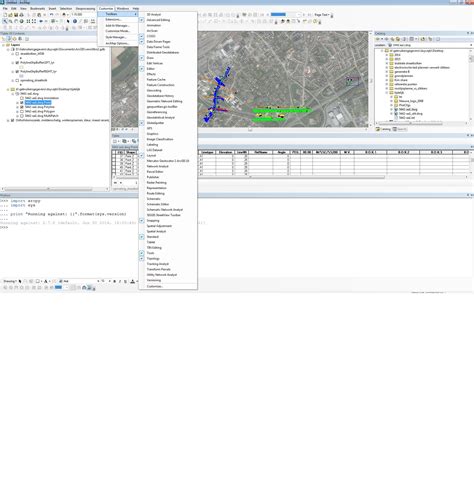Viewport: 474px width, 485px height.
Task: Click the Fixed Zoom In icon
Action: pos(28,21)
